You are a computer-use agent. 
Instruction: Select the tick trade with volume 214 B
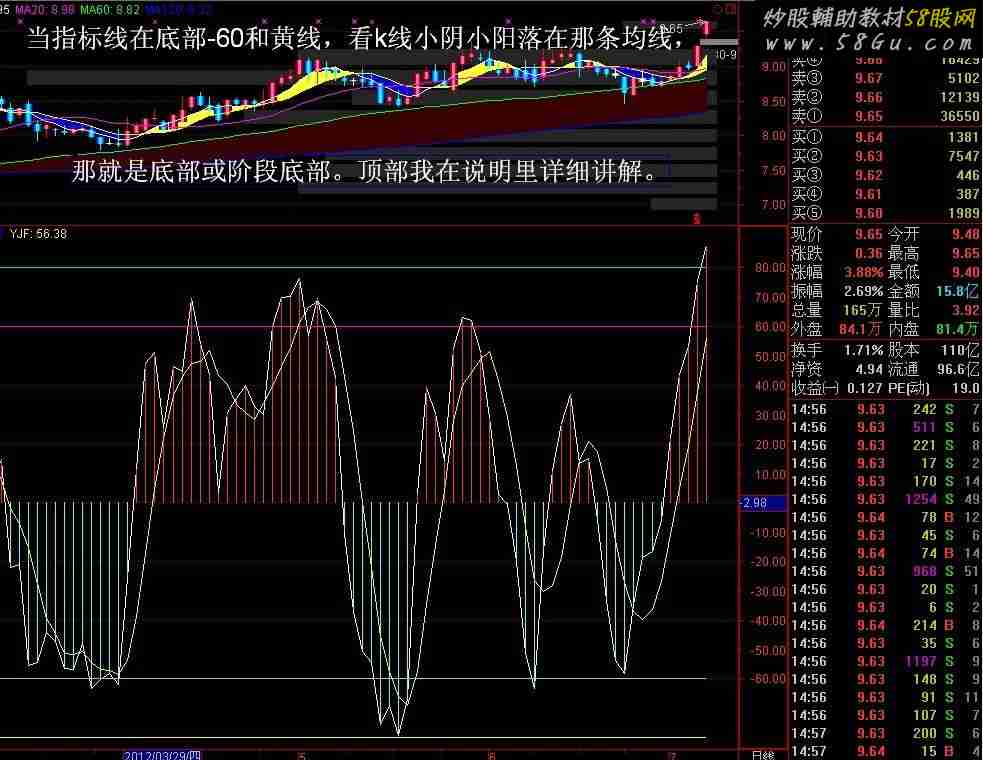(x=885, y=625)
